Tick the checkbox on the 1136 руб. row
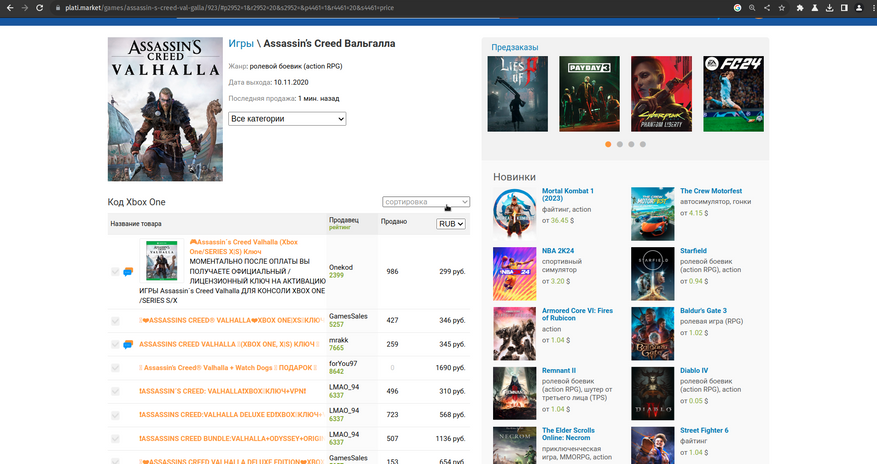The height and width of the screenshot is (464, 877). click(x=115, y=439)
